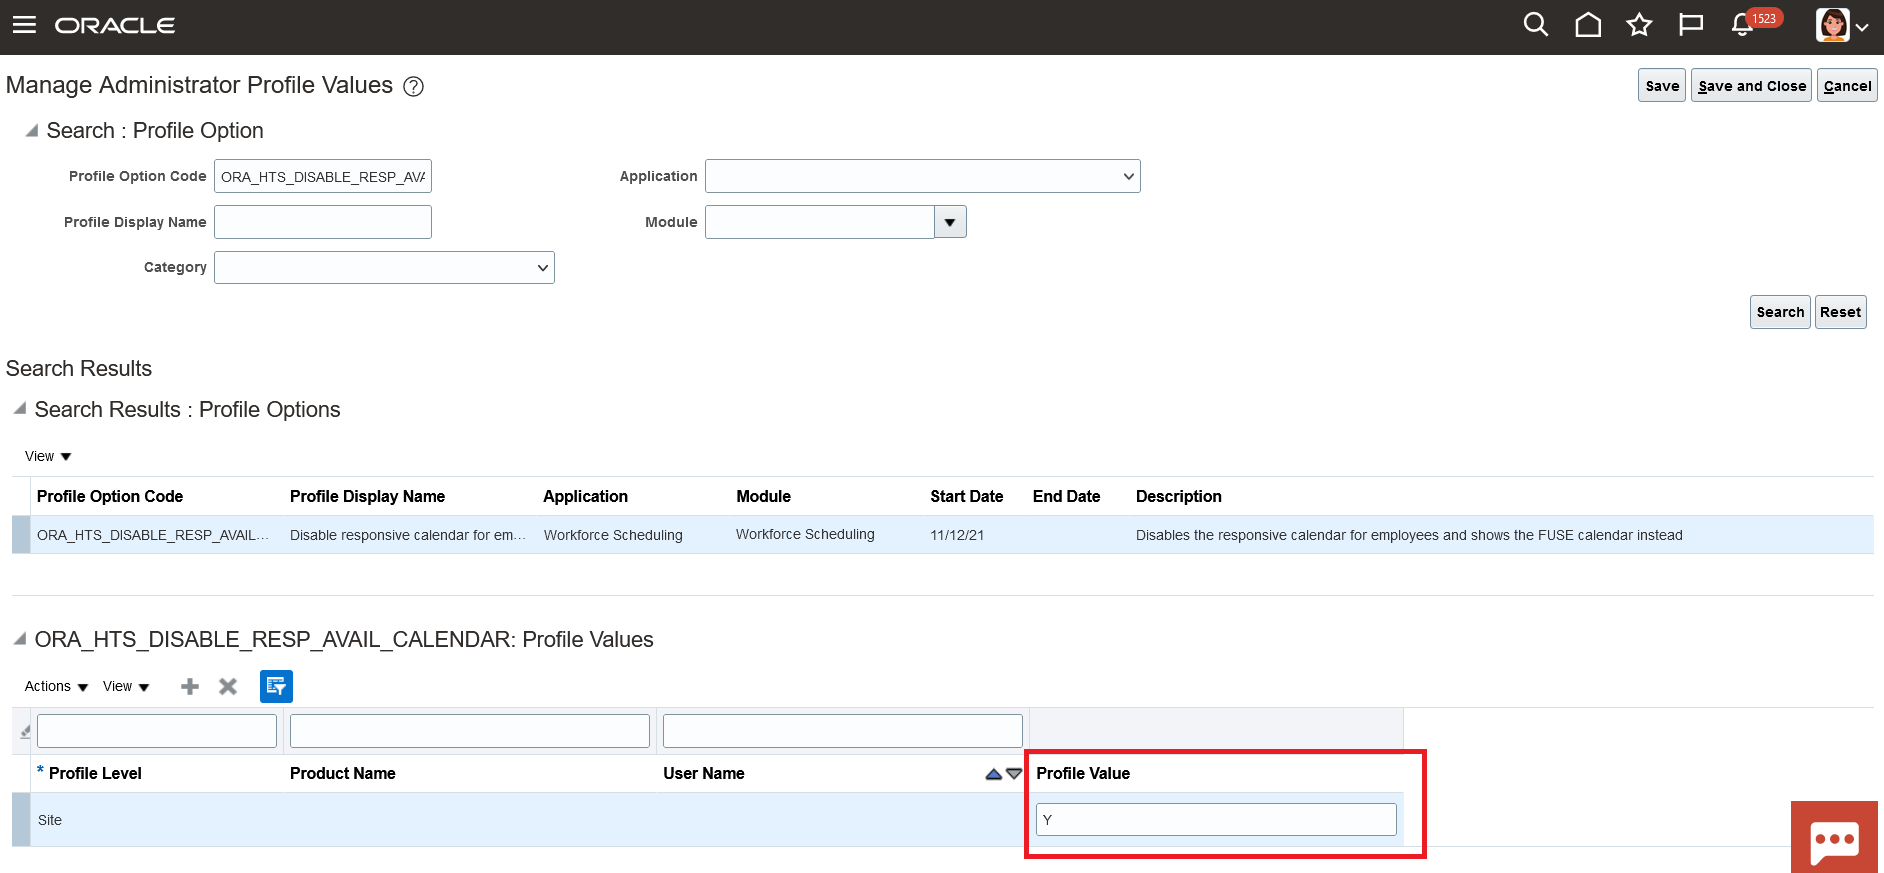
Task: Click the Profile Level filter box
Action: click(x=157, y=731)
